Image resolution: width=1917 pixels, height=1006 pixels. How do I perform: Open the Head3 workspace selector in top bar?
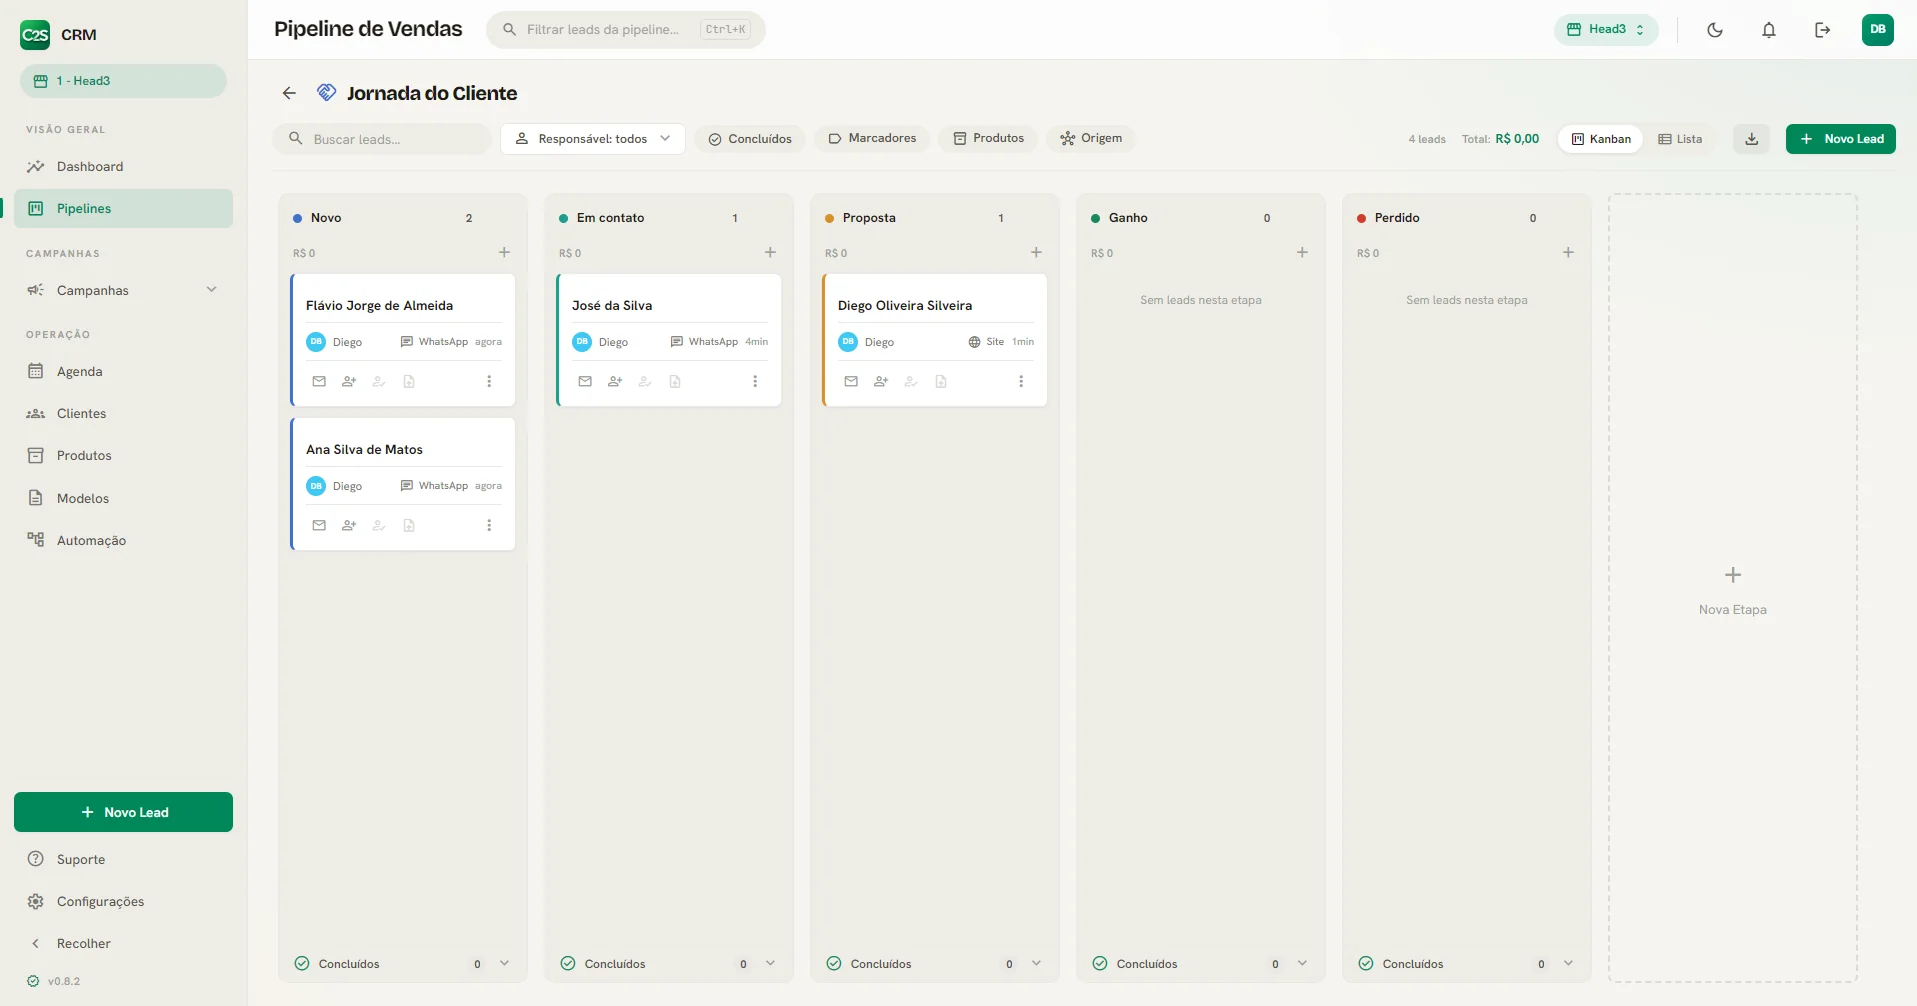click(1606, 30)
